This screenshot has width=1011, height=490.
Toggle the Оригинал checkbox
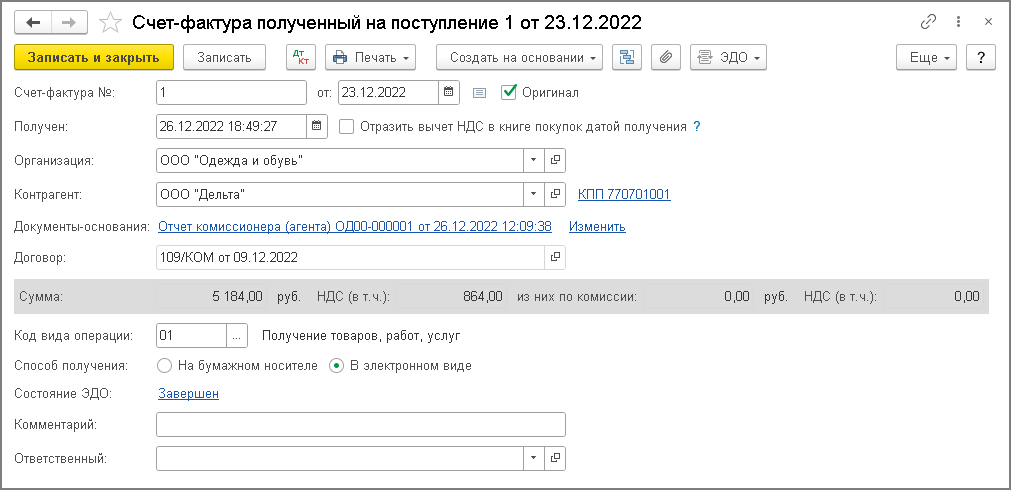click(510, 93)
